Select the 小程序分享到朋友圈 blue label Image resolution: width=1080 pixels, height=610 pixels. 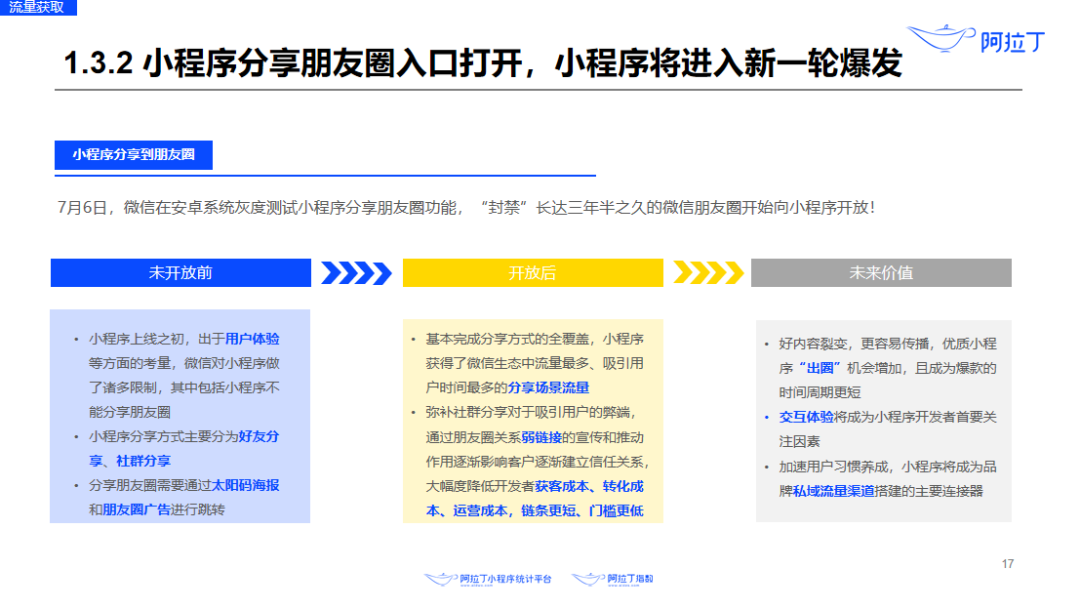click(133, 155)
